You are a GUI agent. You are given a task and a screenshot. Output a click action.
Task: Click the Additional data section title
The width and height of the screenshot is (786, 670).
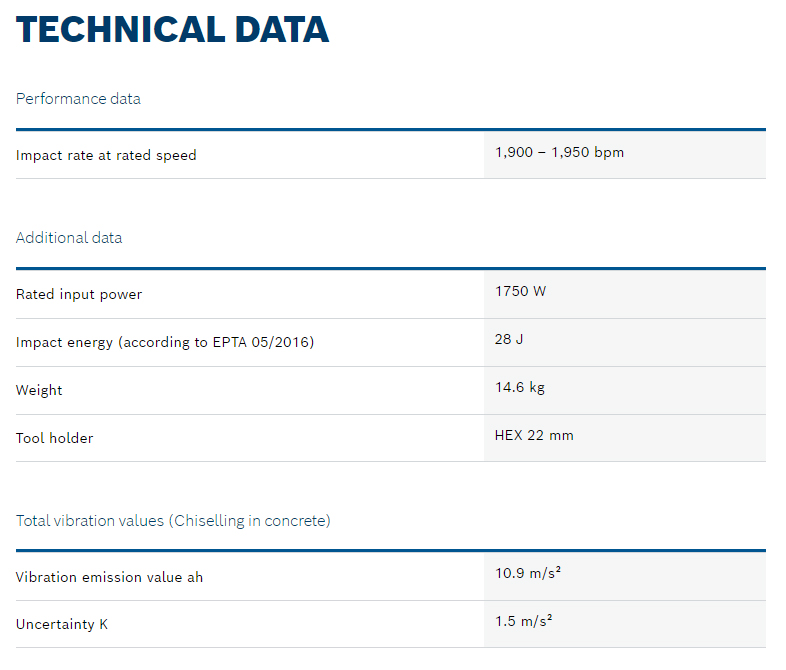(x=69, y=238)
